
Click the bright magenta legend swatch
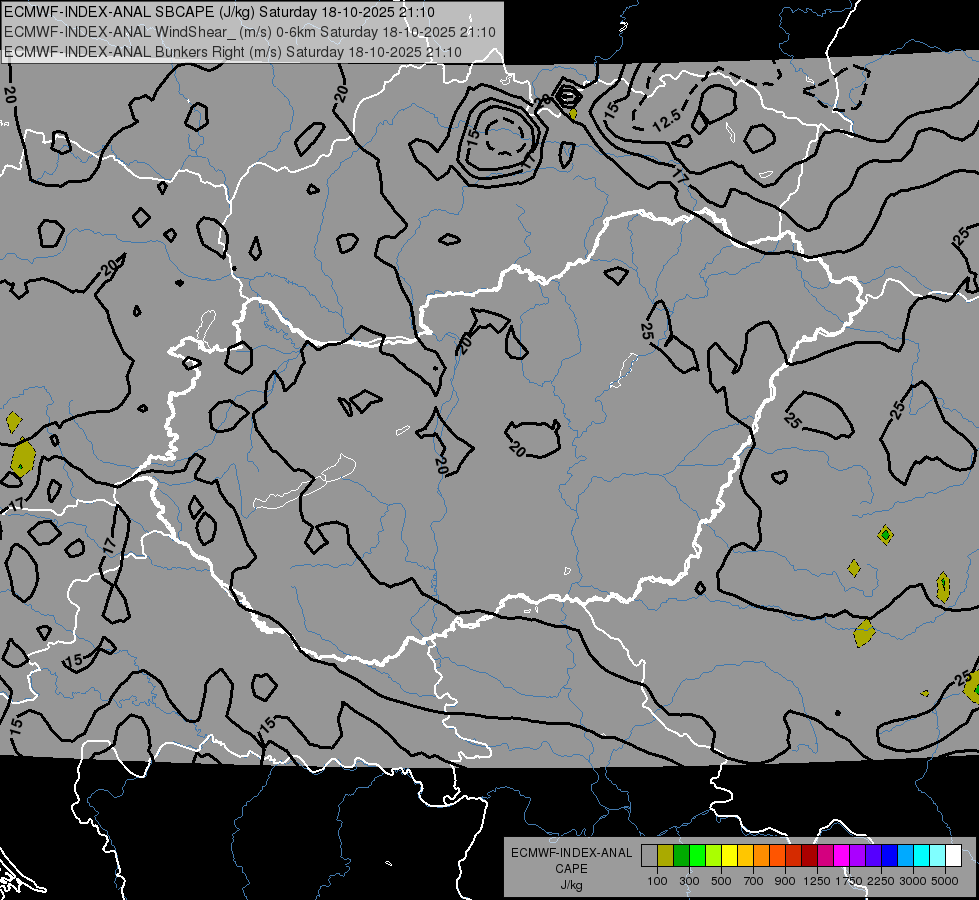[842, 856]
